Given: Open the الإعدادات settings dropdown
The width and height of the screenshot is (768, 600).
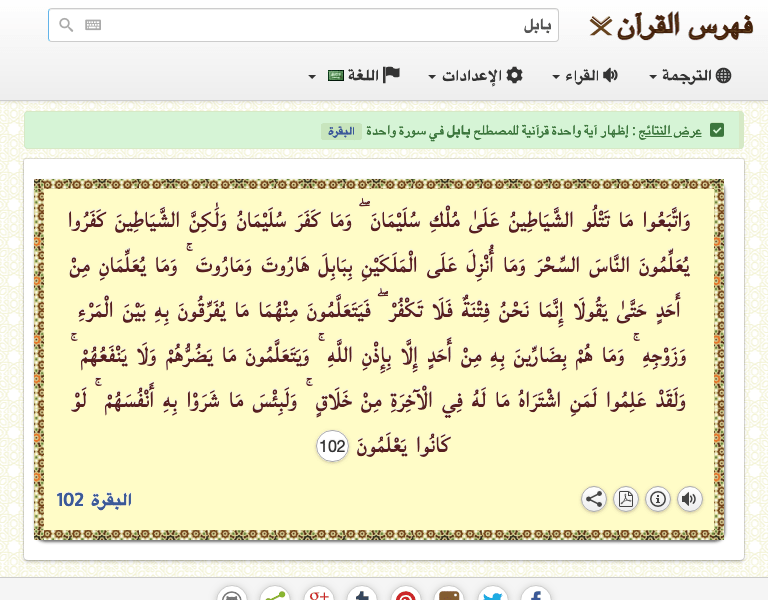Looking at the screenshot, I should 476,75.
